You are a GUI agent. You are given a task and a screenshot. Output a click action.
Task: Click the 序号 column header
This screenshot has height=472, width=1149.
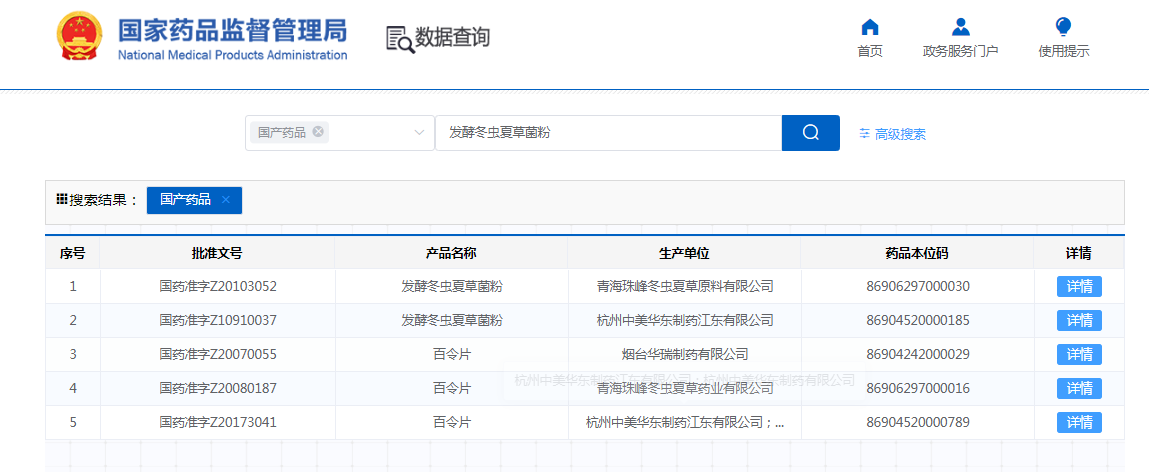tap(73, 254)
